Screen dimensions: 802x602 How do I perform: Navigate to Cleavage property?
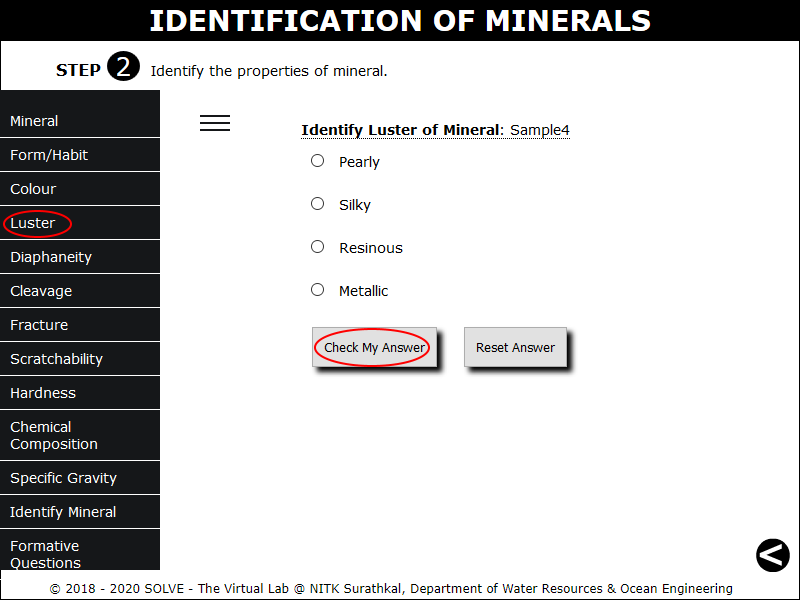click(80, 291)
